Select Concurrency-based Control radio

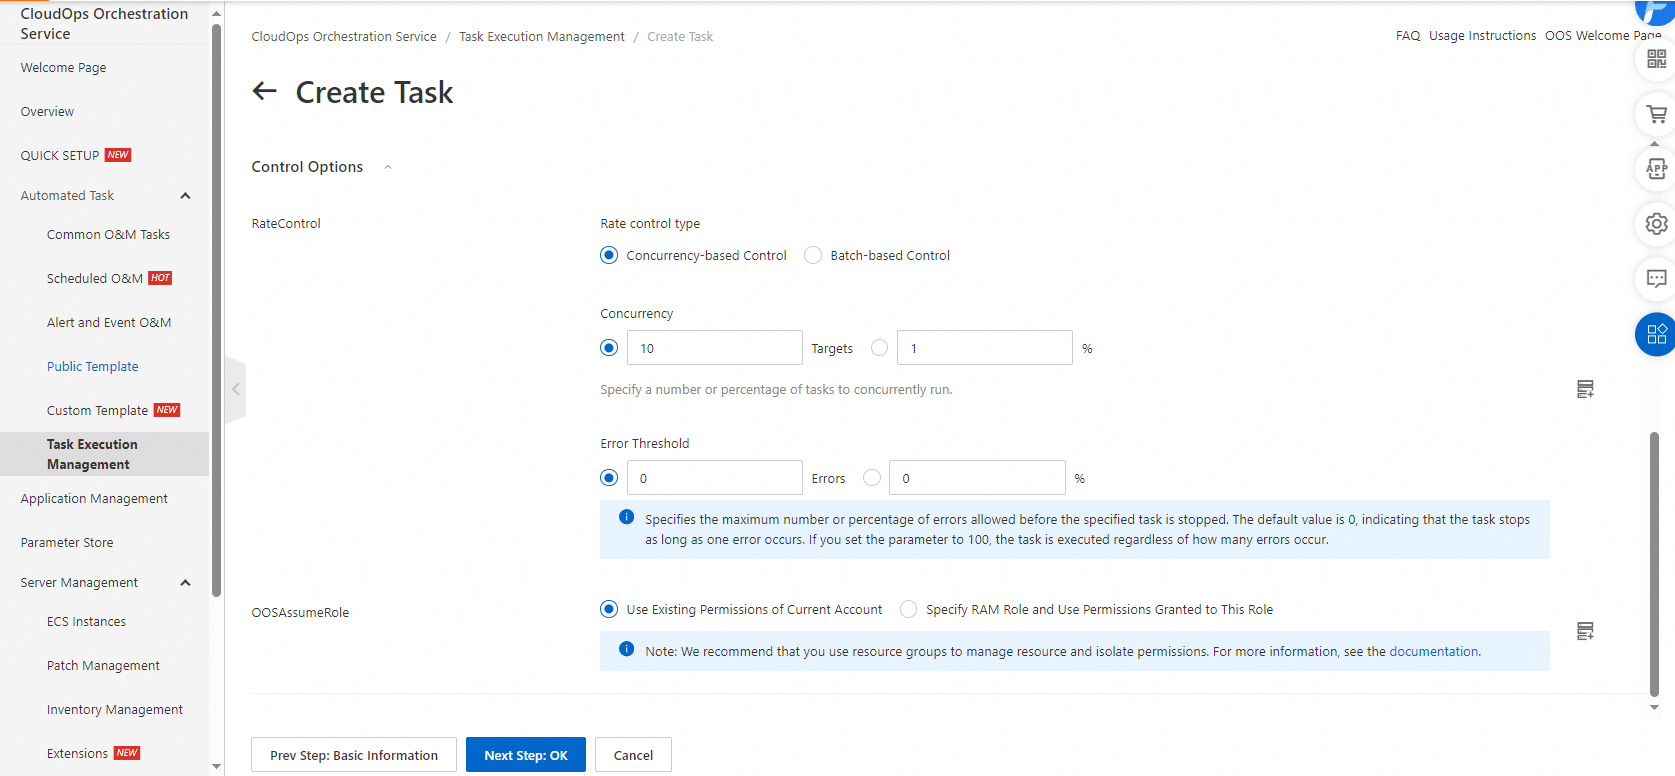[609, 255]
